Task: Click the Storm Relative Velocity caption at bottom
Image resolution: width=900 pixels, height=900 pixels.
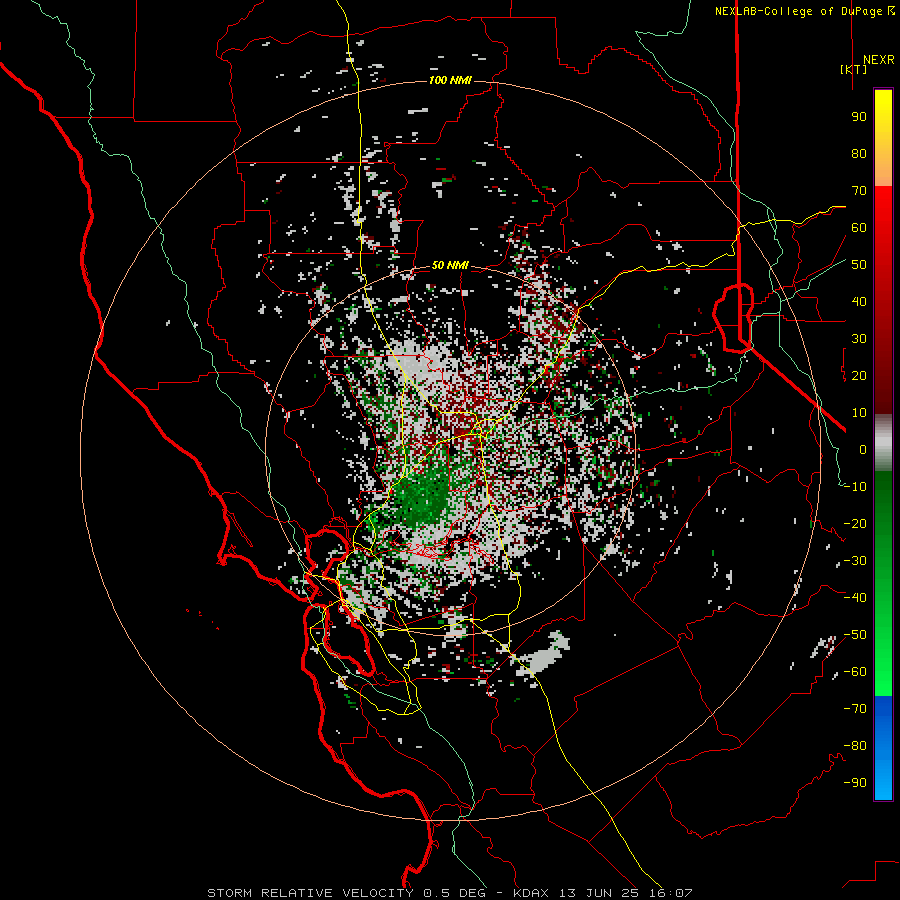Action: click(449, 893)
